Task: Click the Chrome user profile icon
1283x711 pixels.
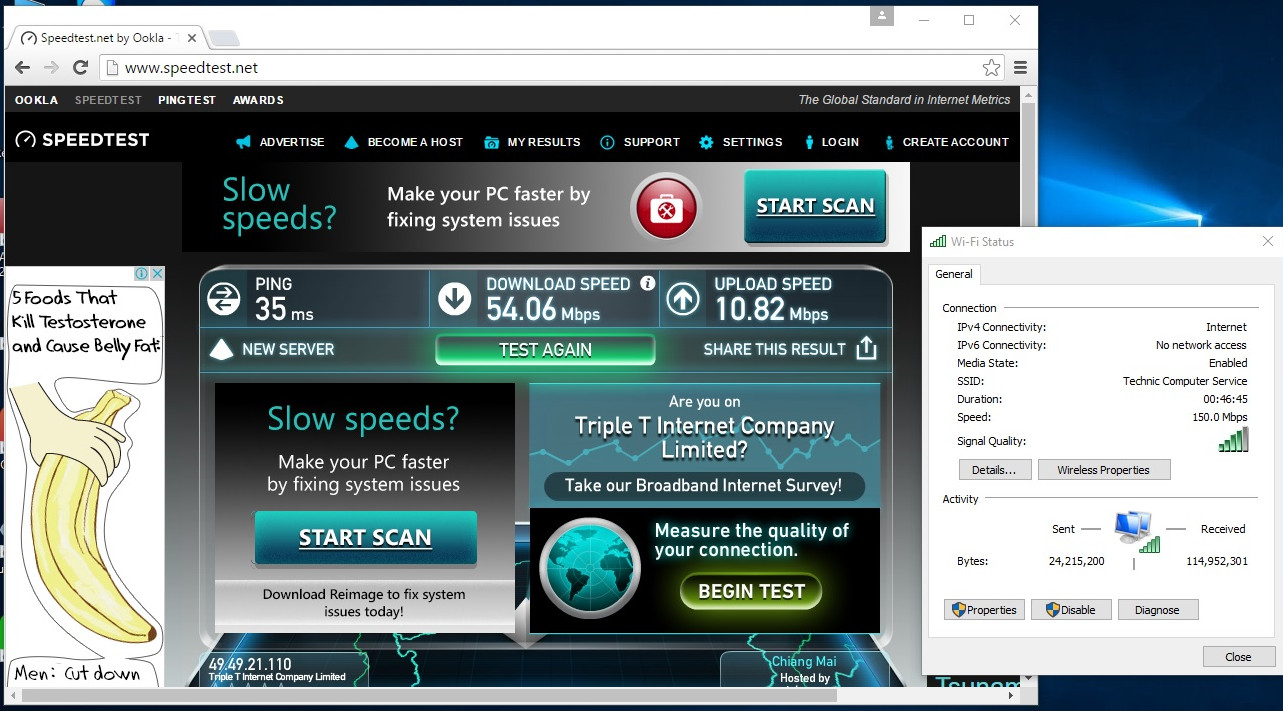Action: 881,16
